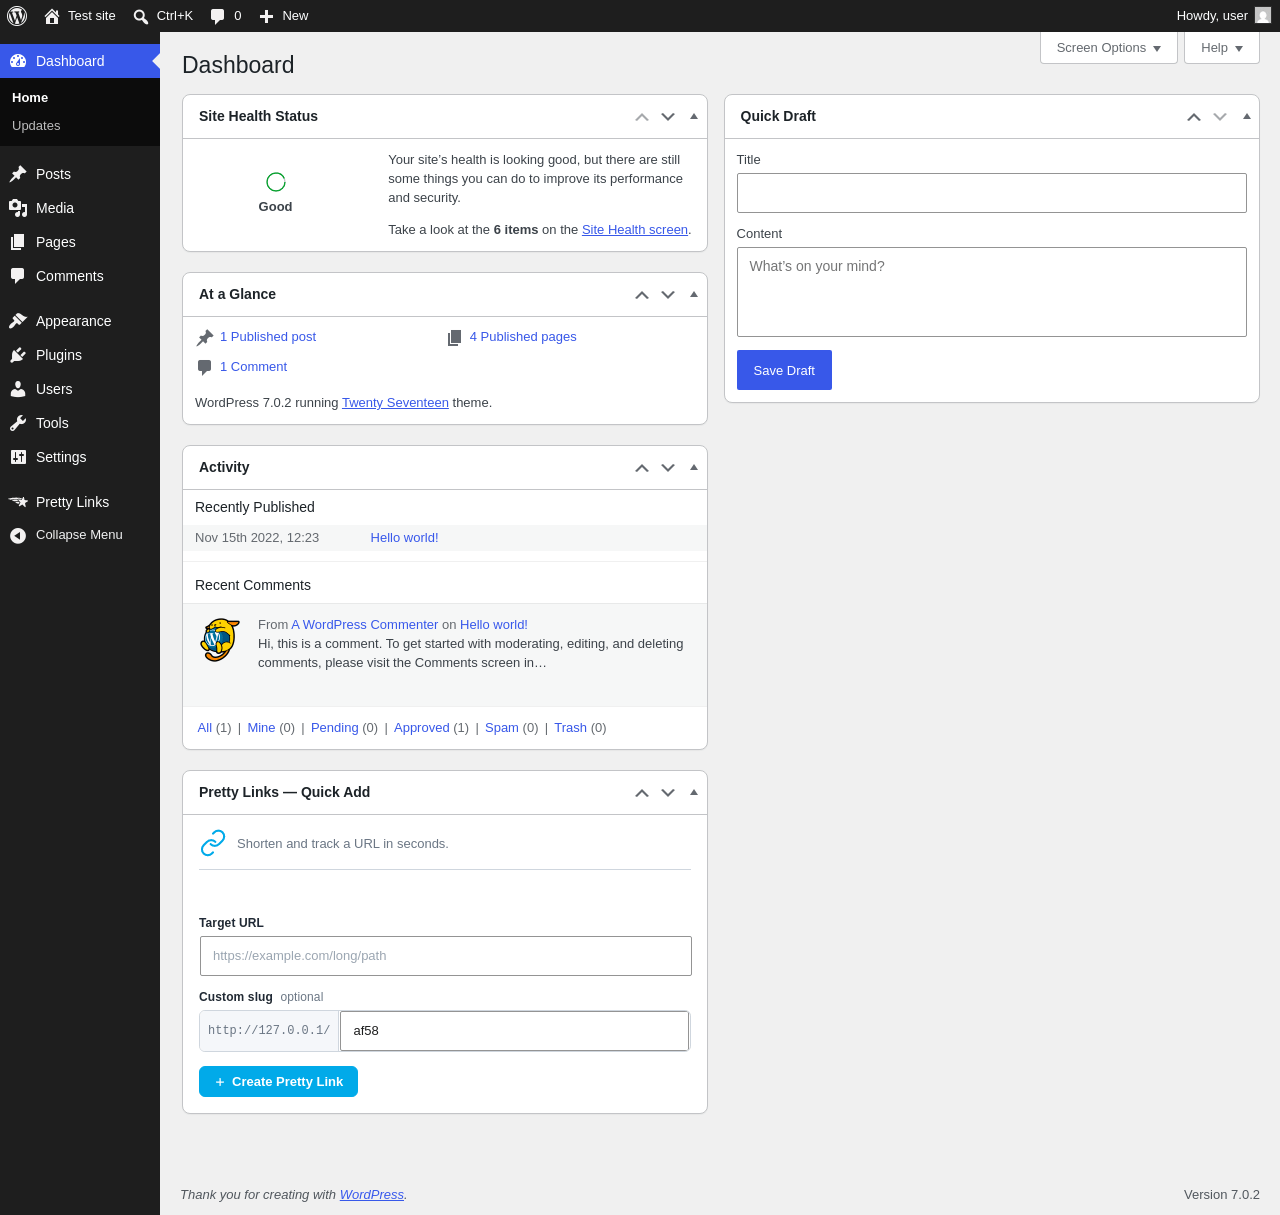
Task: Open the Help dropdown tab
Action: [1222, 48]
